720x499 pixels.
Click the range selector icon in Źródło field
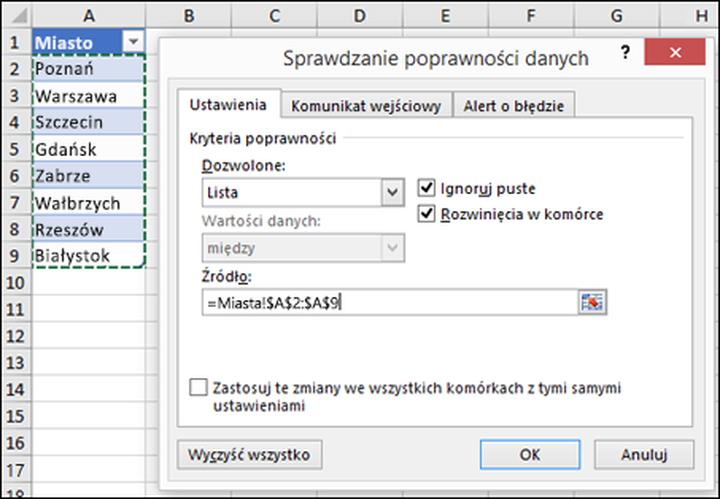[592, 303]
